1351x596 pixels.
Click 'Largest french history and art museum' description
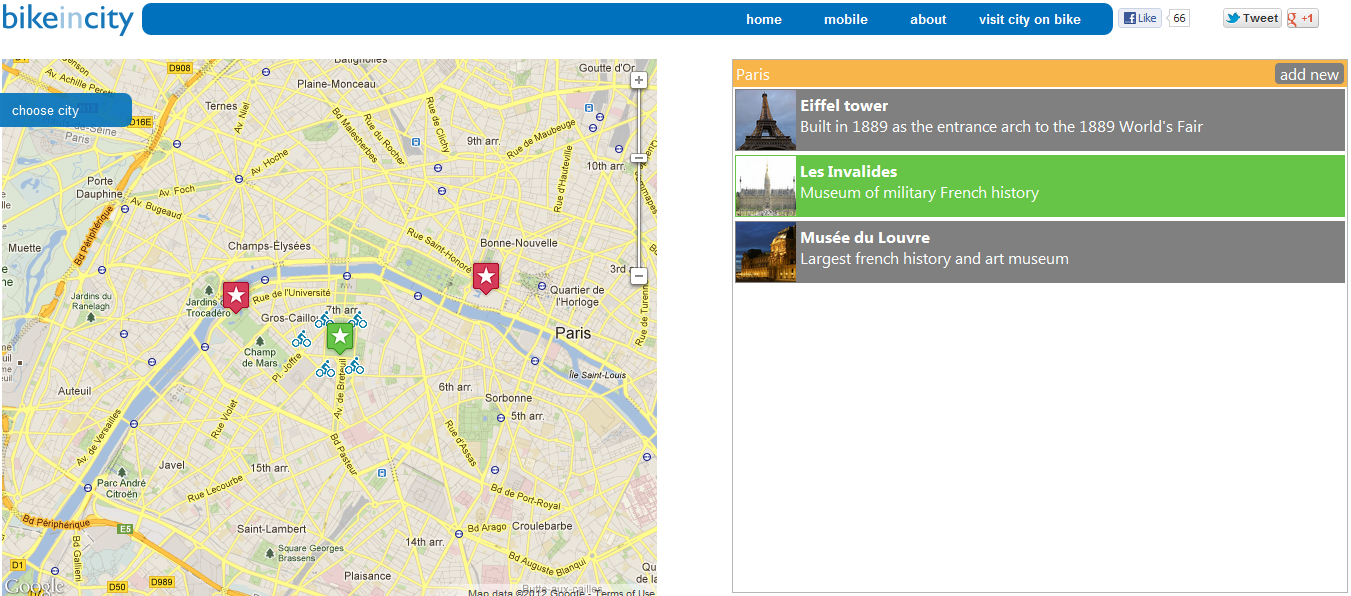[x=934, y=259]
